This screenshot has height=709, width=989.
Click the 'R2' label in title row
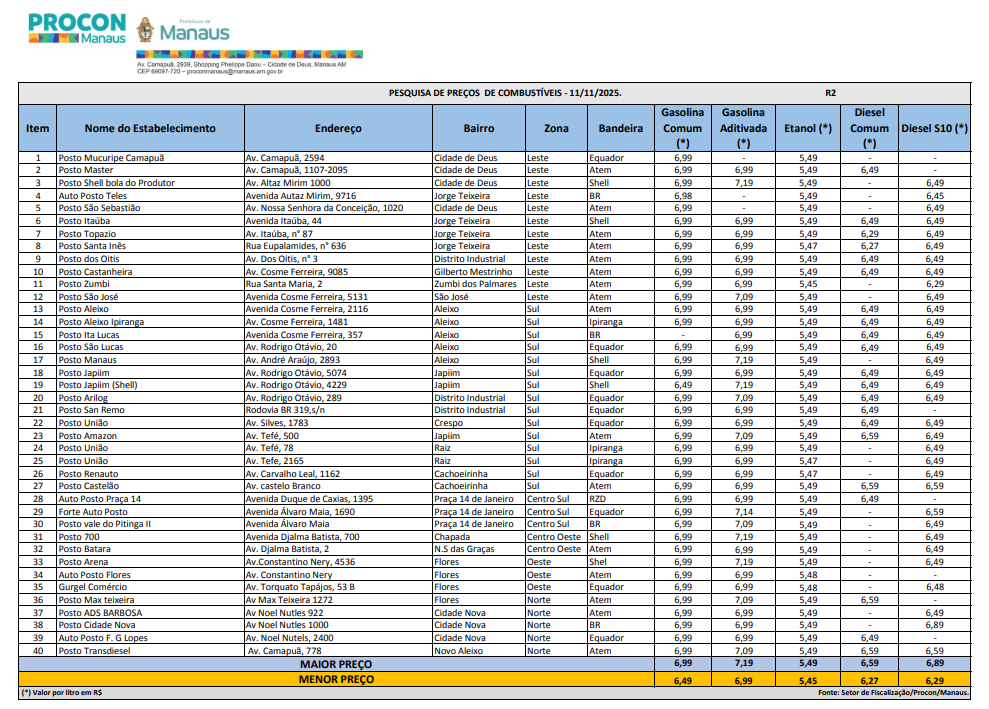pos(830,92)
